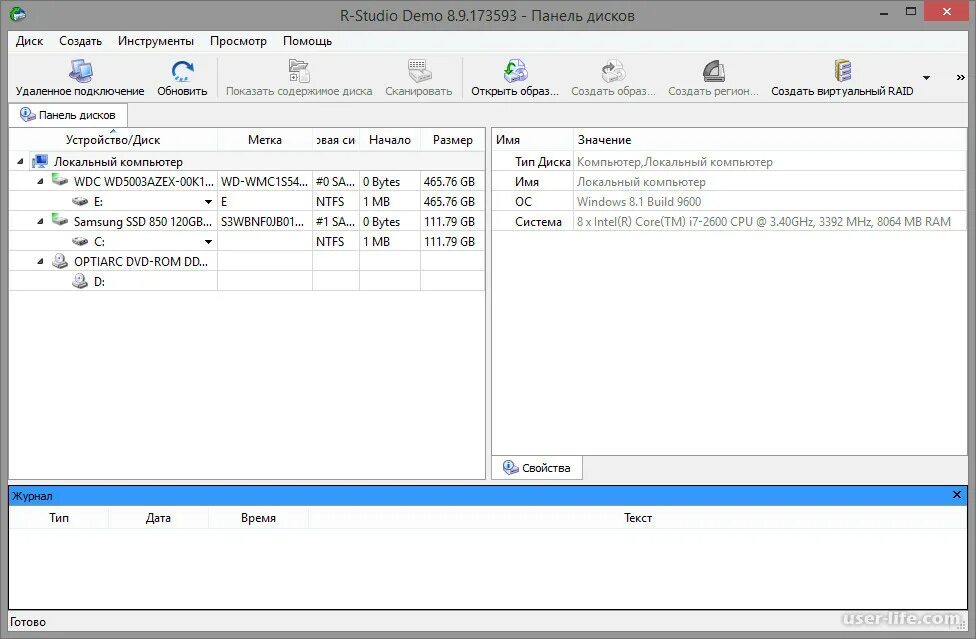This screenshot has height=639, width=976.
Task: Select label cell 'S3WBNF0JB01...'
Action: [x=265, y=222]
